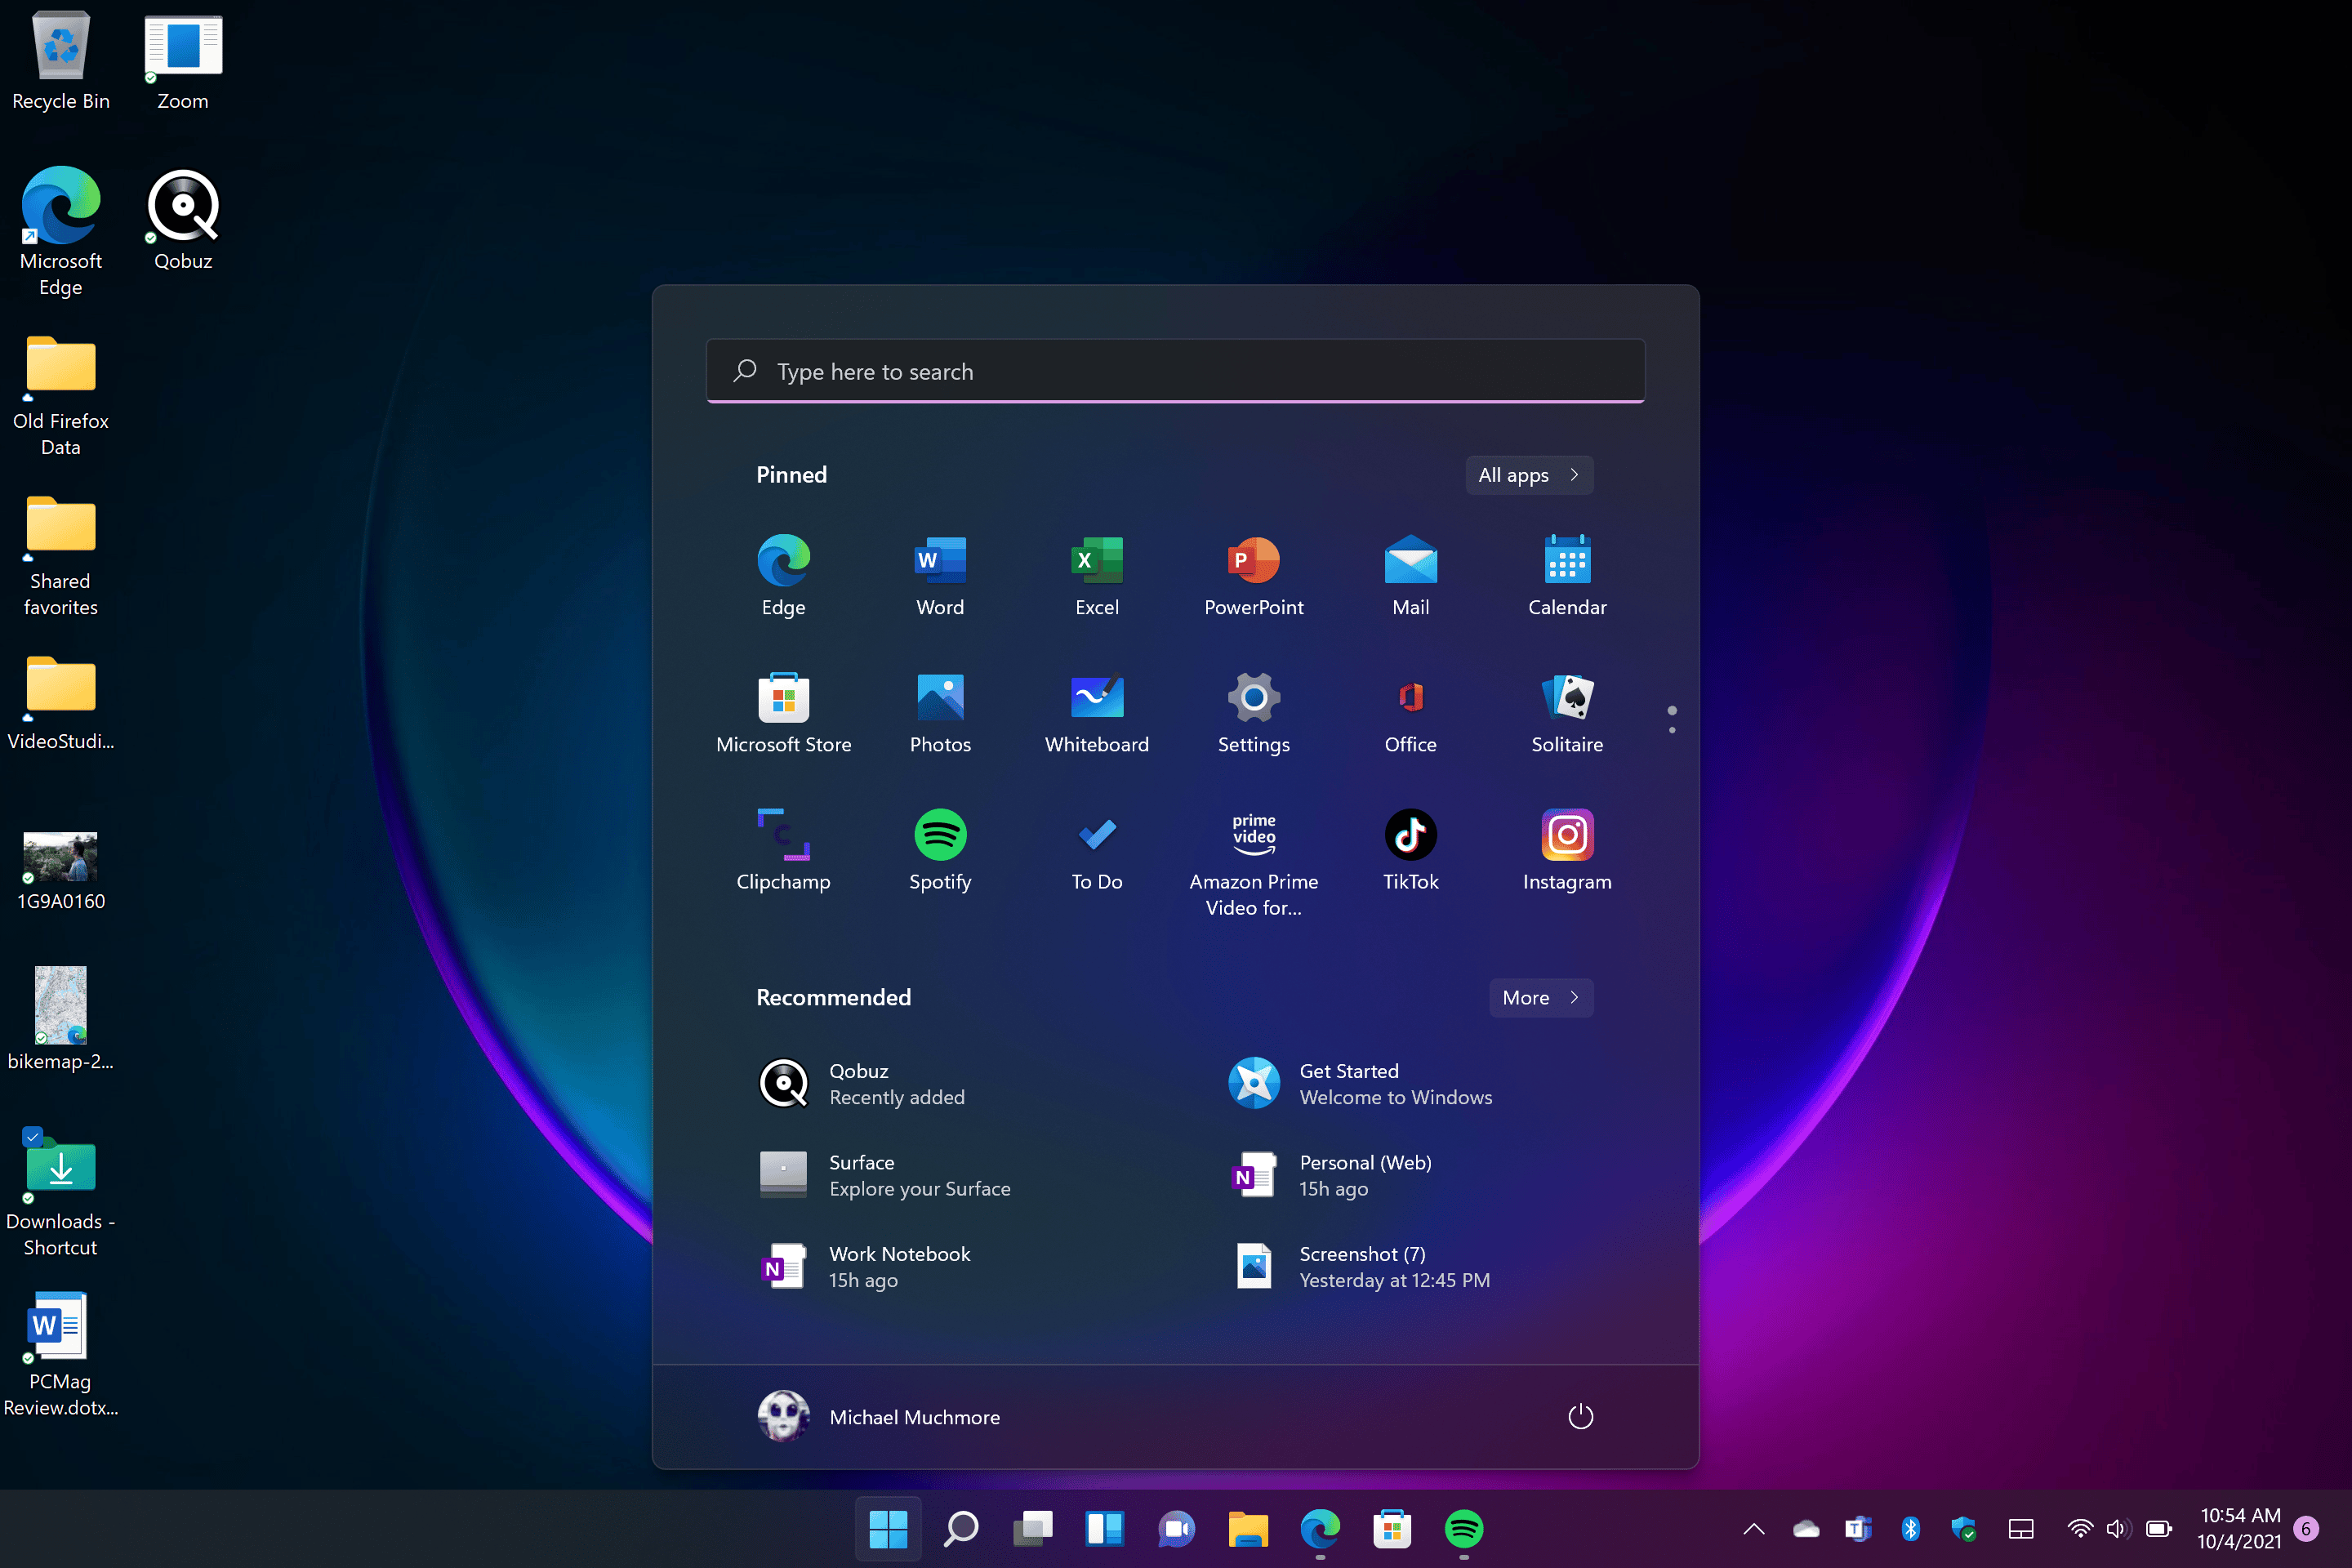
Task: Click the power button icon
Action: coord(1580,1416)
